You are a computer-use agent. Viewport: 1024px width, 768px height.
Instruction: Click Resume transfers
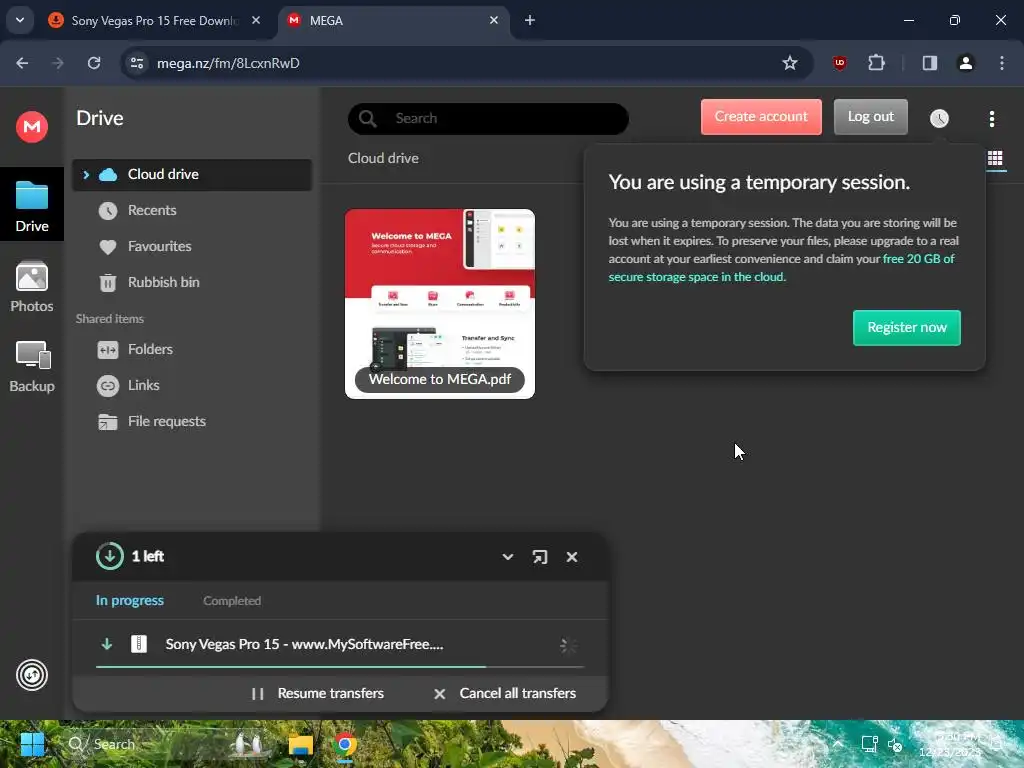coord(317,694)
